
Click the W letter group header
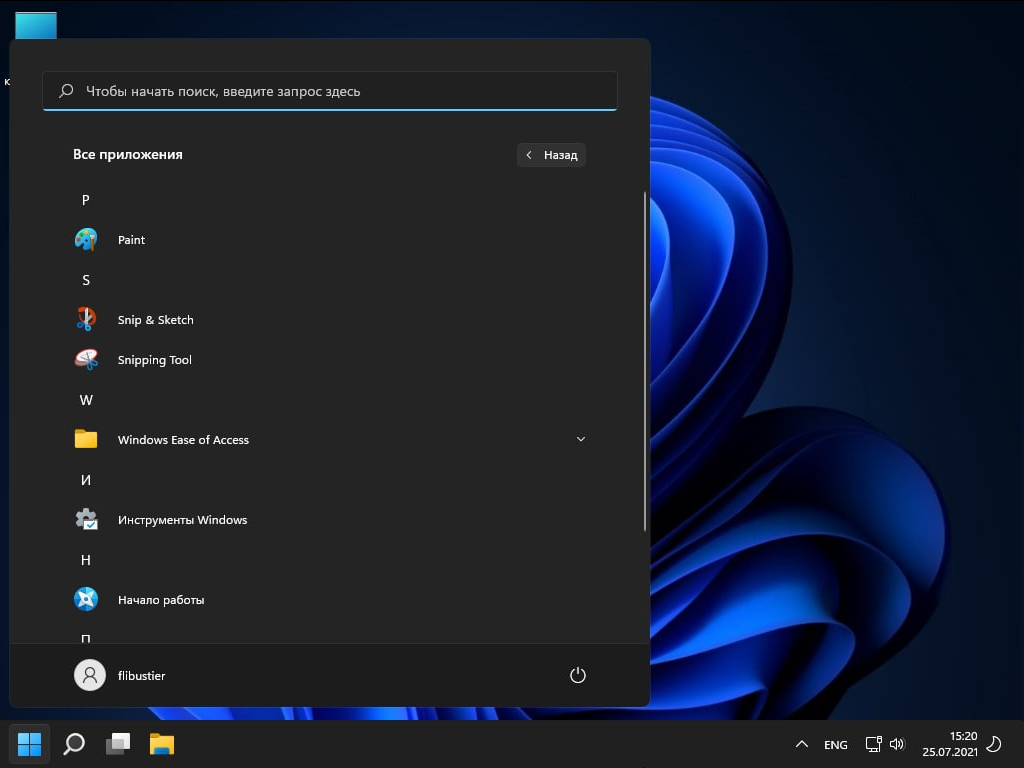point(86,400)
